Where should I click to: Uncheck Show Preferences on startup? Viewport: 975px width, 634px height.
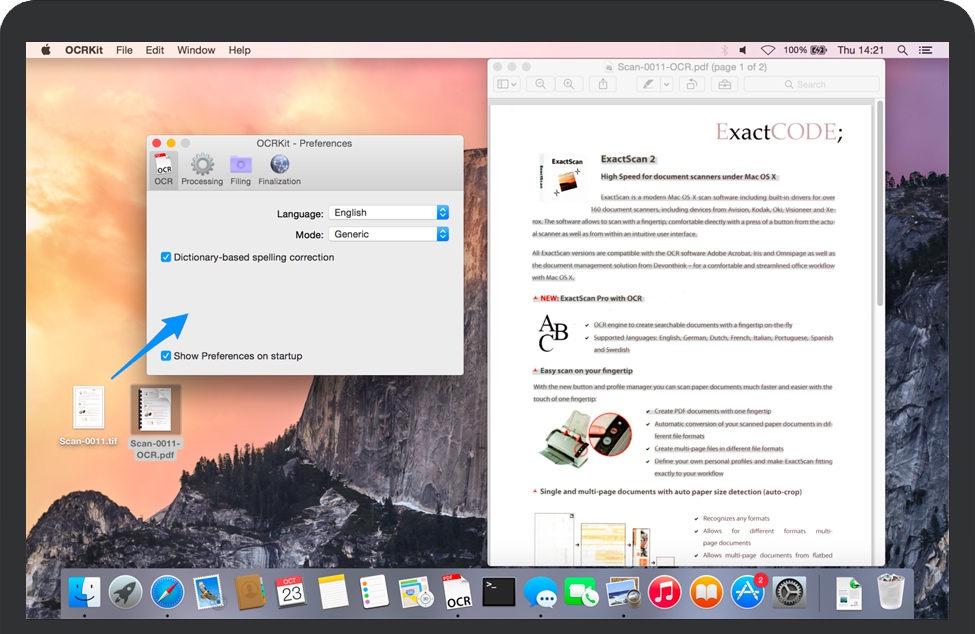pyautogui.click(x=166, y=356)
